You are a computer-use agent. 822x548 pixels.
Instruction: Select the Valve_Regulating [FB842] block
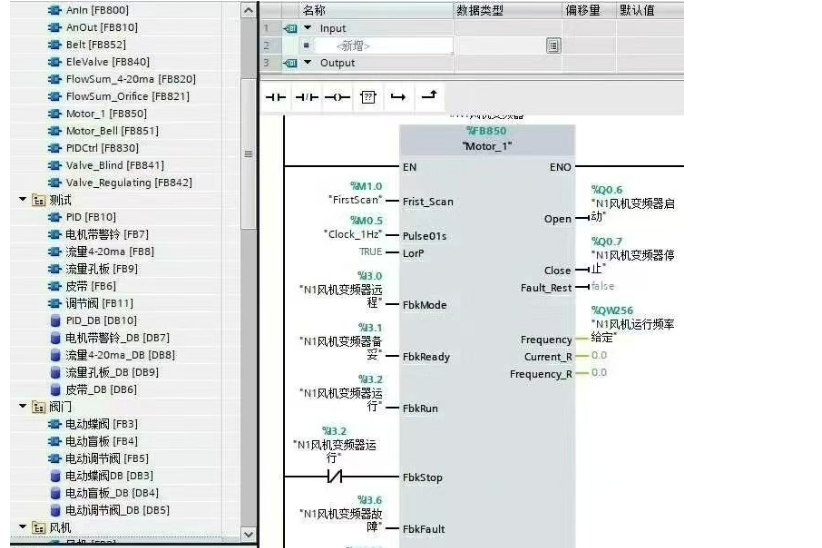[x=129, y=183]
